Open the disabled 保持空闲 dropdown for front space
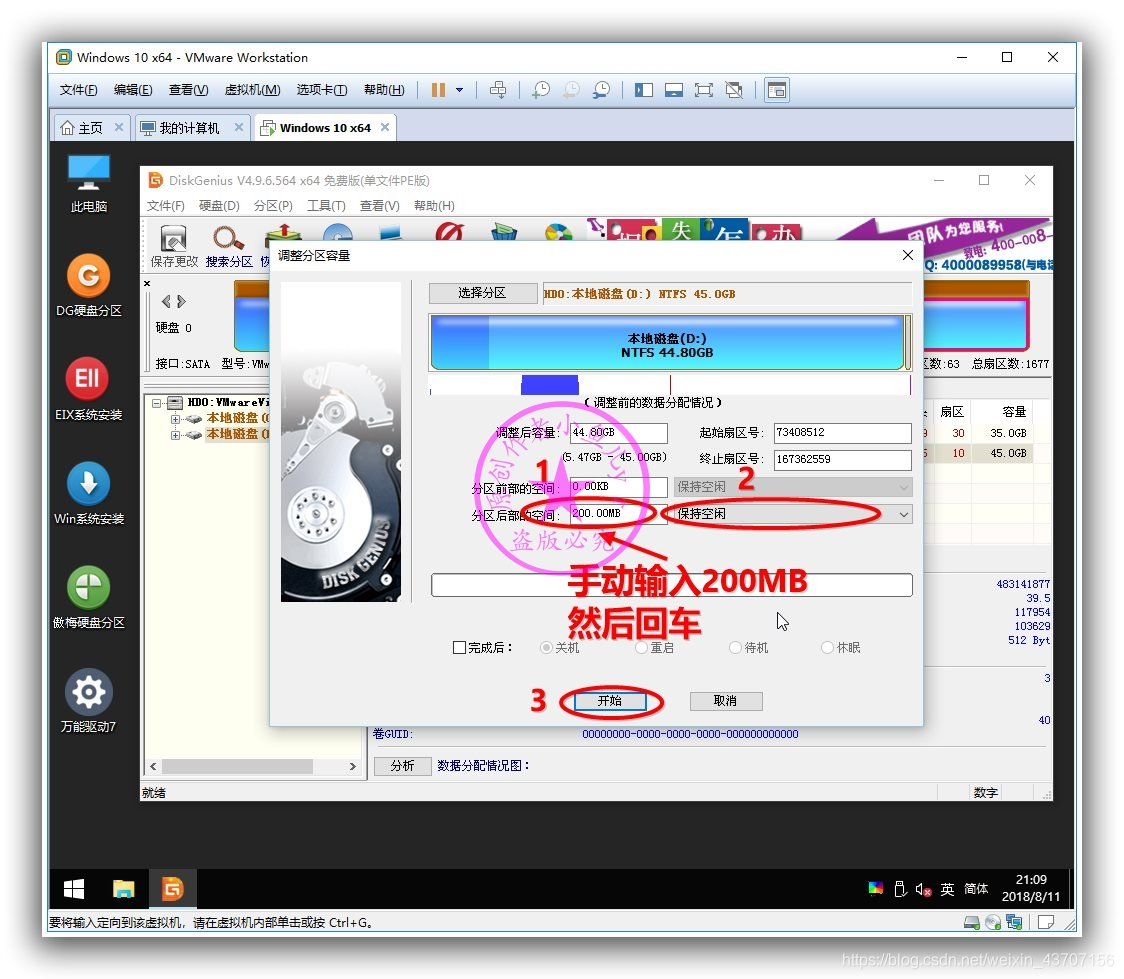This screenshot has height=979, width=1124. tap(793, 487)
